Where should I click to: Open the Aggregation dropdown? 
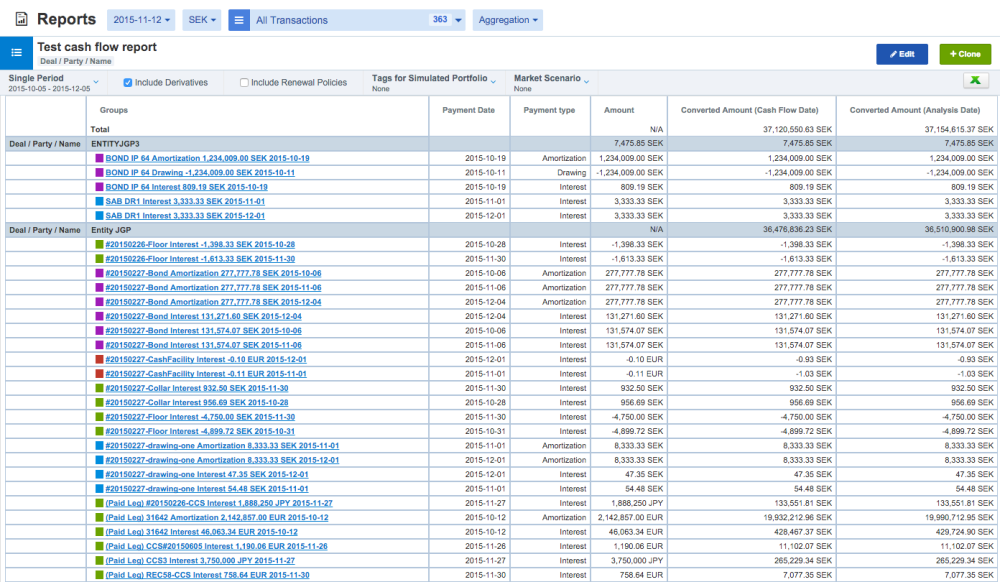(x=508, y=20)
